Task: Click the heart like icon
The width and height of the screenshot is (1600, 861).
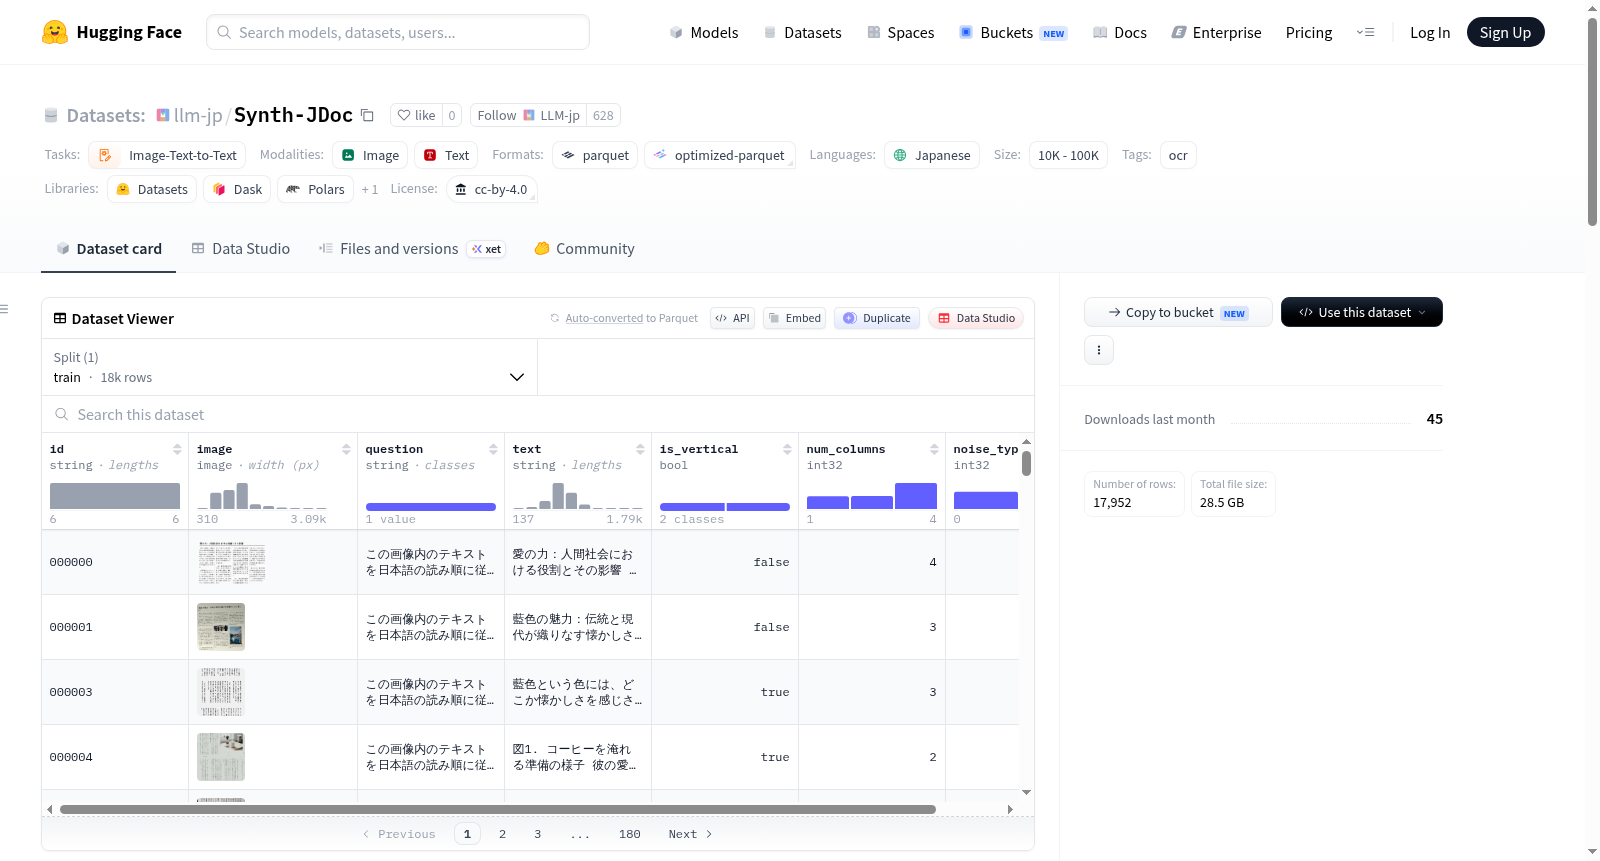Action: click(x=404, y=115)
